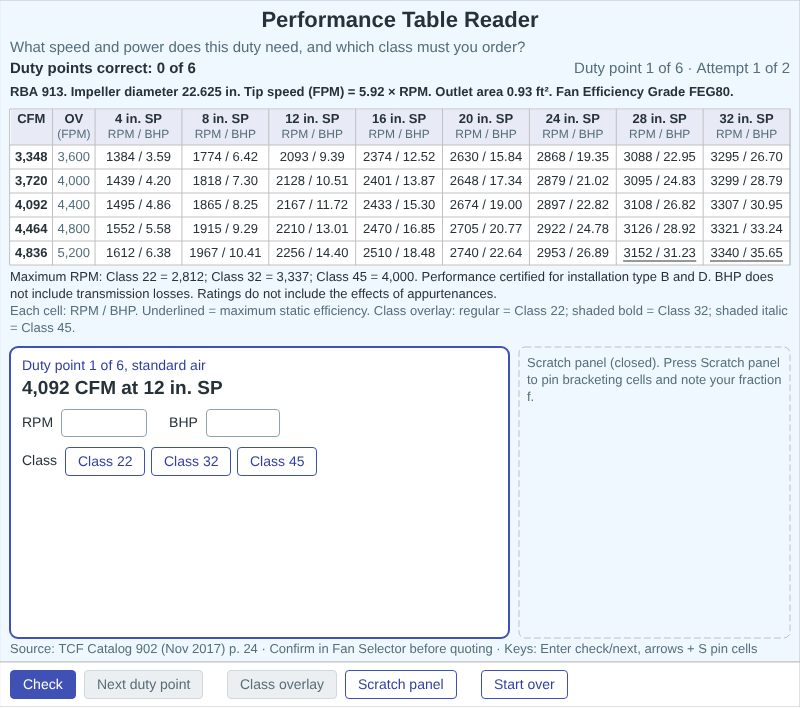Select cell 1439 / 4.20
The image size is (800, 709).
[138, 181]
